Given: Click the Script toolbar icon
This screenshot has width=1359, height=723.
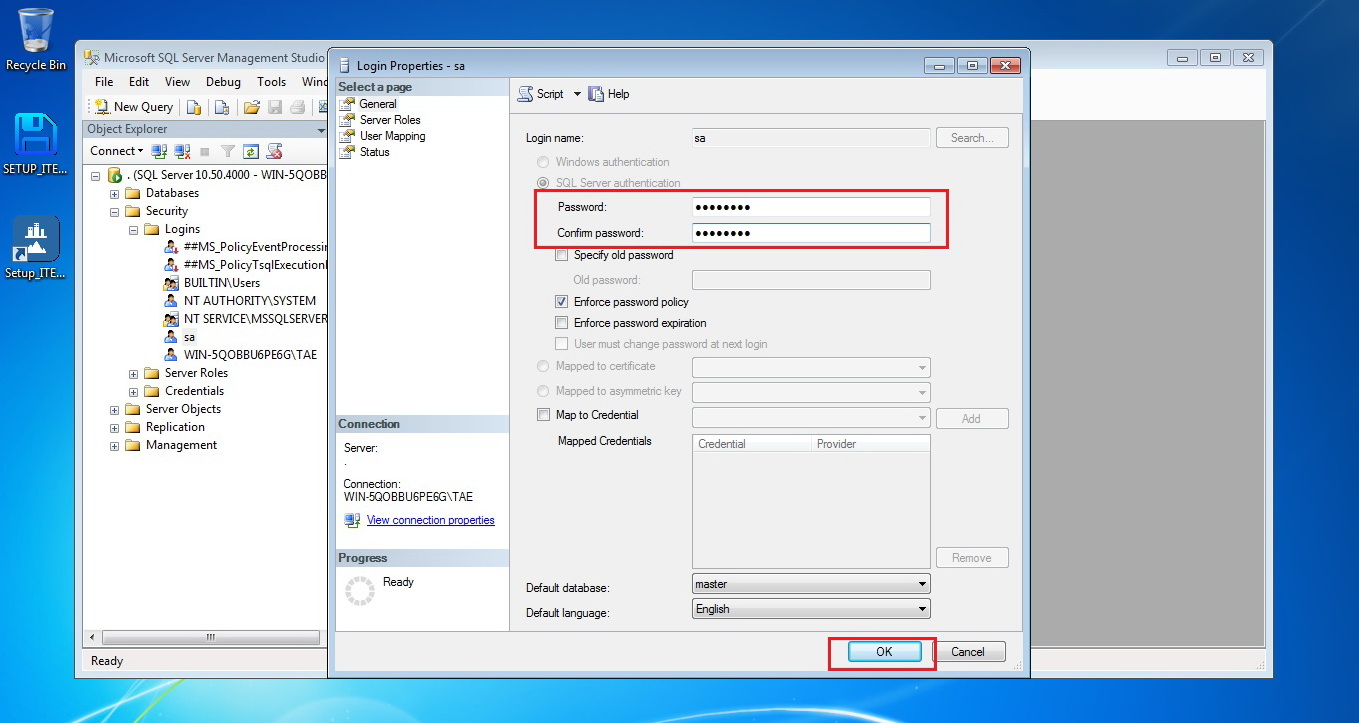Looking at the screenshot, I should coord(540,94).
